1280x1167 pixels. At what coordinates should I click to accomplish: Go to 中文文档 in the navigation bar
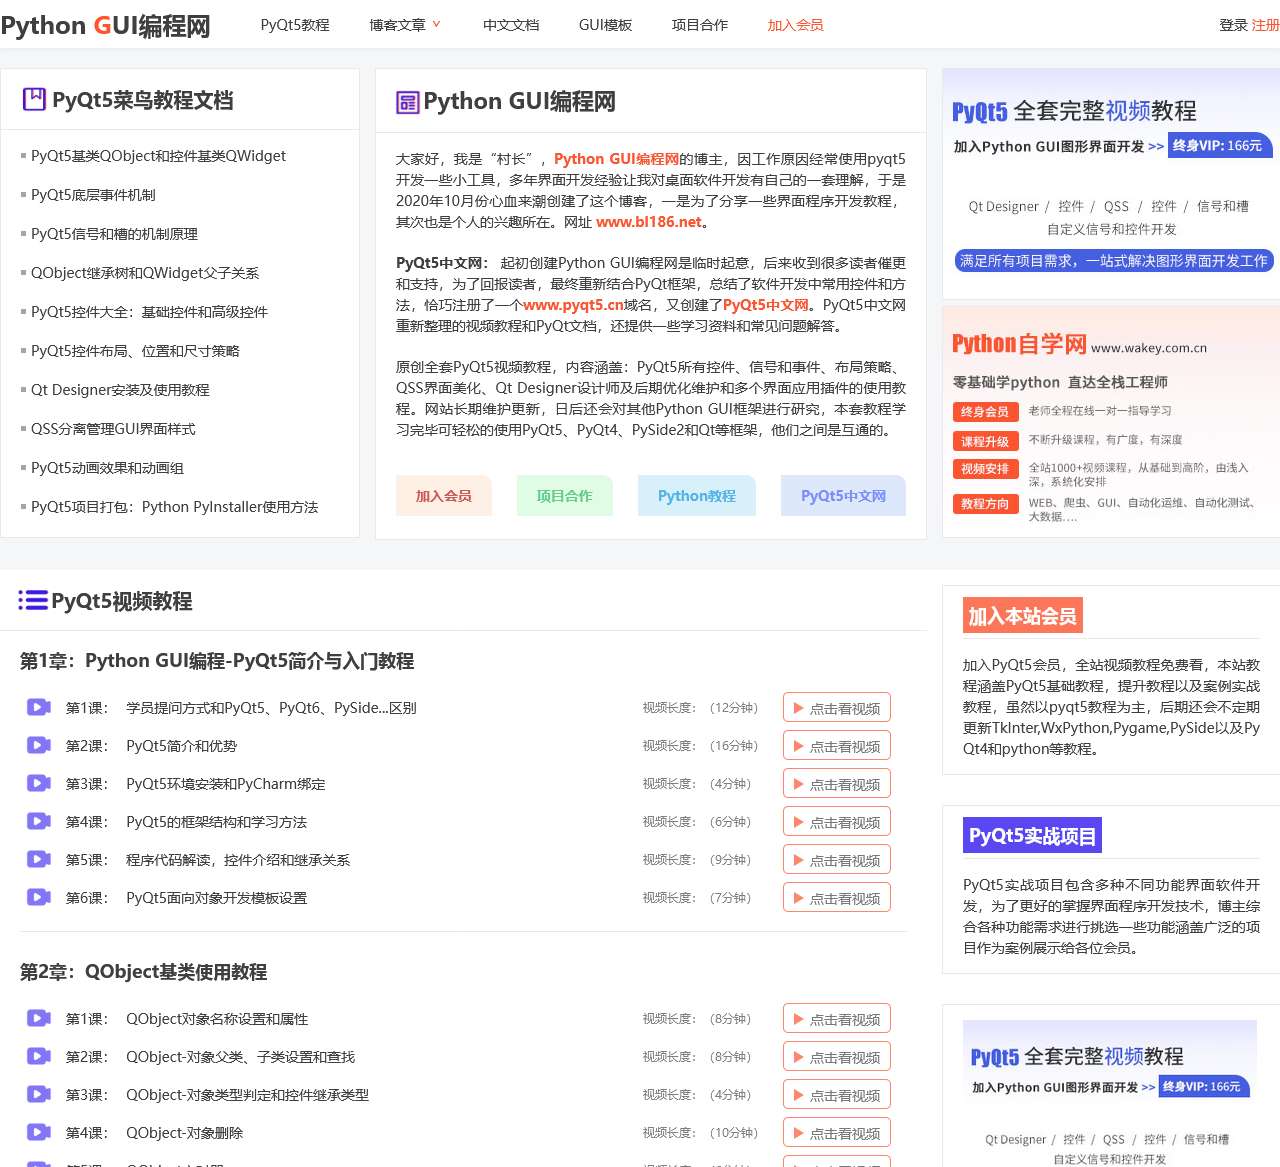(511, 25)
